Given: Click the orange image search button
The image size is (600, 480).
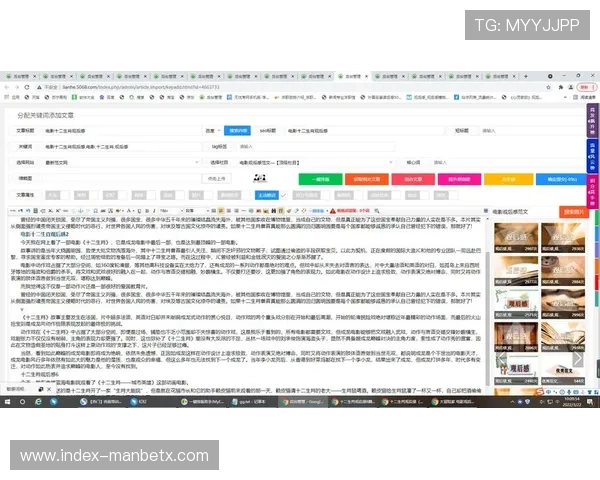Looking at the screenshot, I should point(574,212).
